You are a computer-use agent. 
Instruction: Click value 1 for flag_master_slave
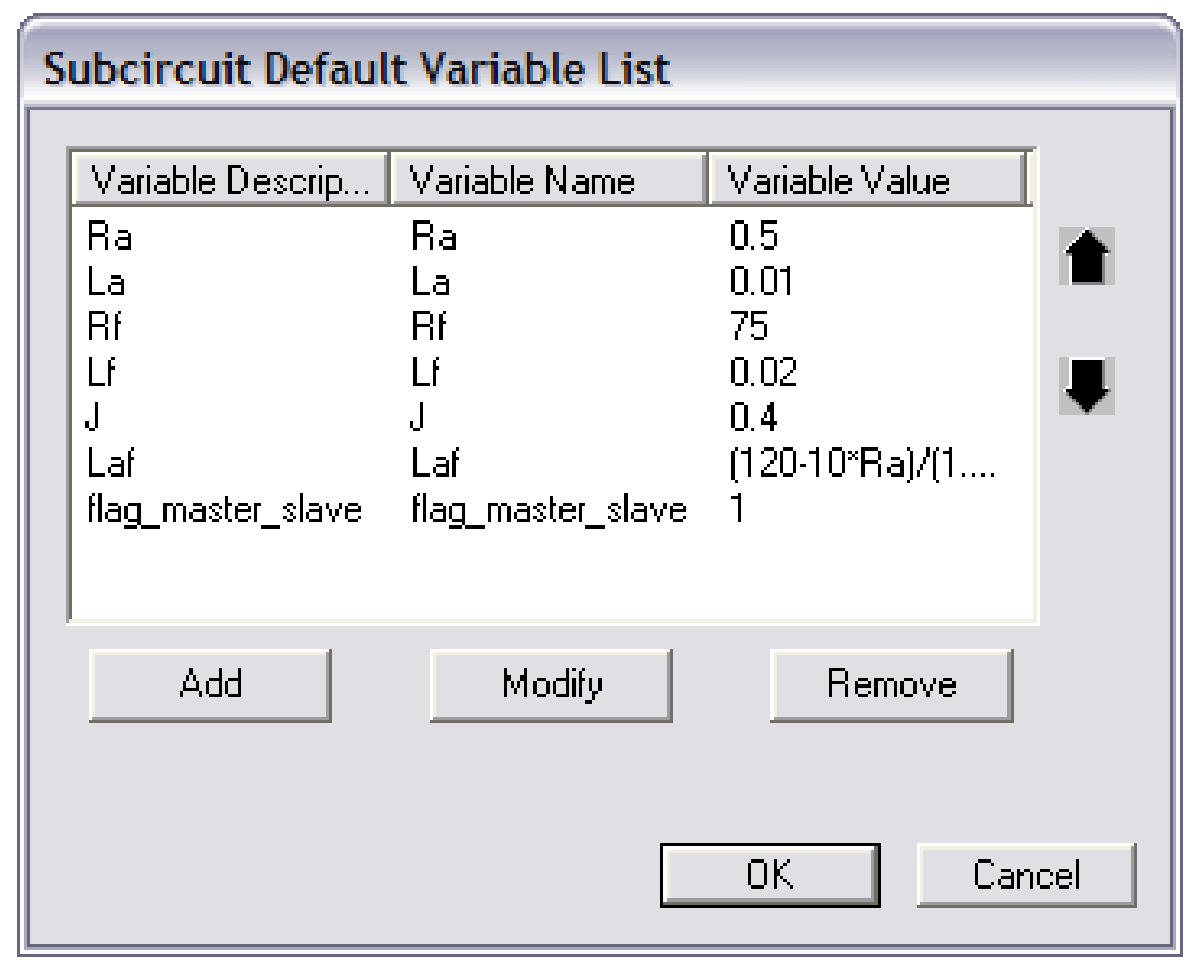point(737,507)
